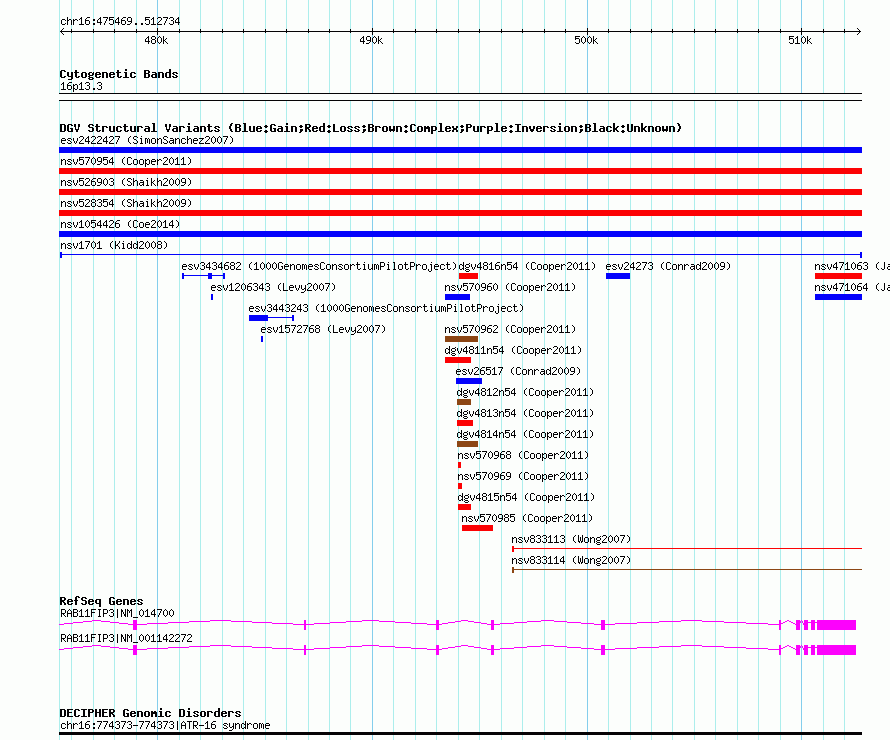Click the RefSeq Genes track title
The width and height of the screenshot is (890, 740).
click(x=101, y=600)
